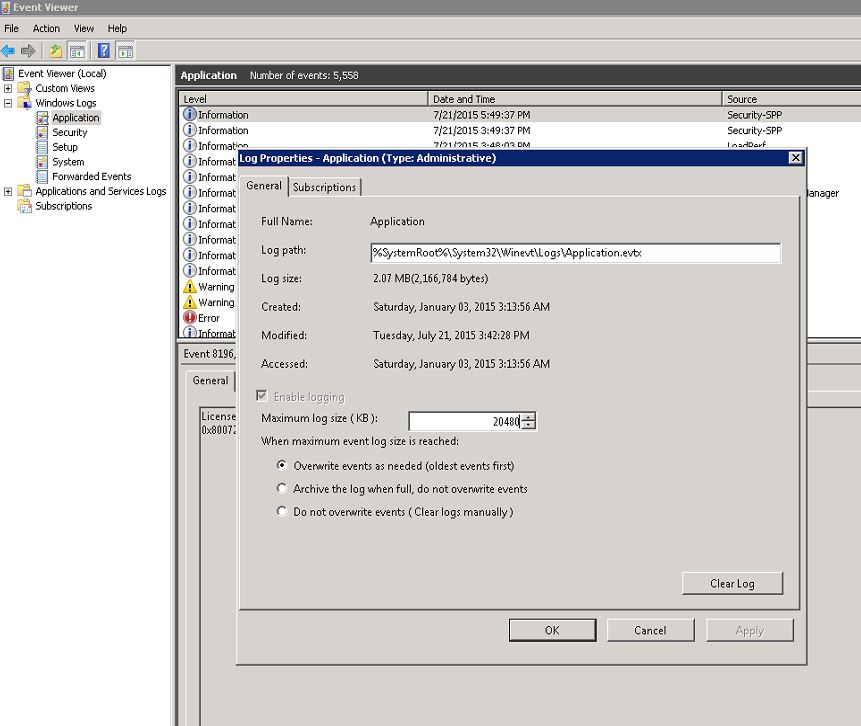Open the export/import icon in the toolbar
861x726 pixels.
point(56,50)
